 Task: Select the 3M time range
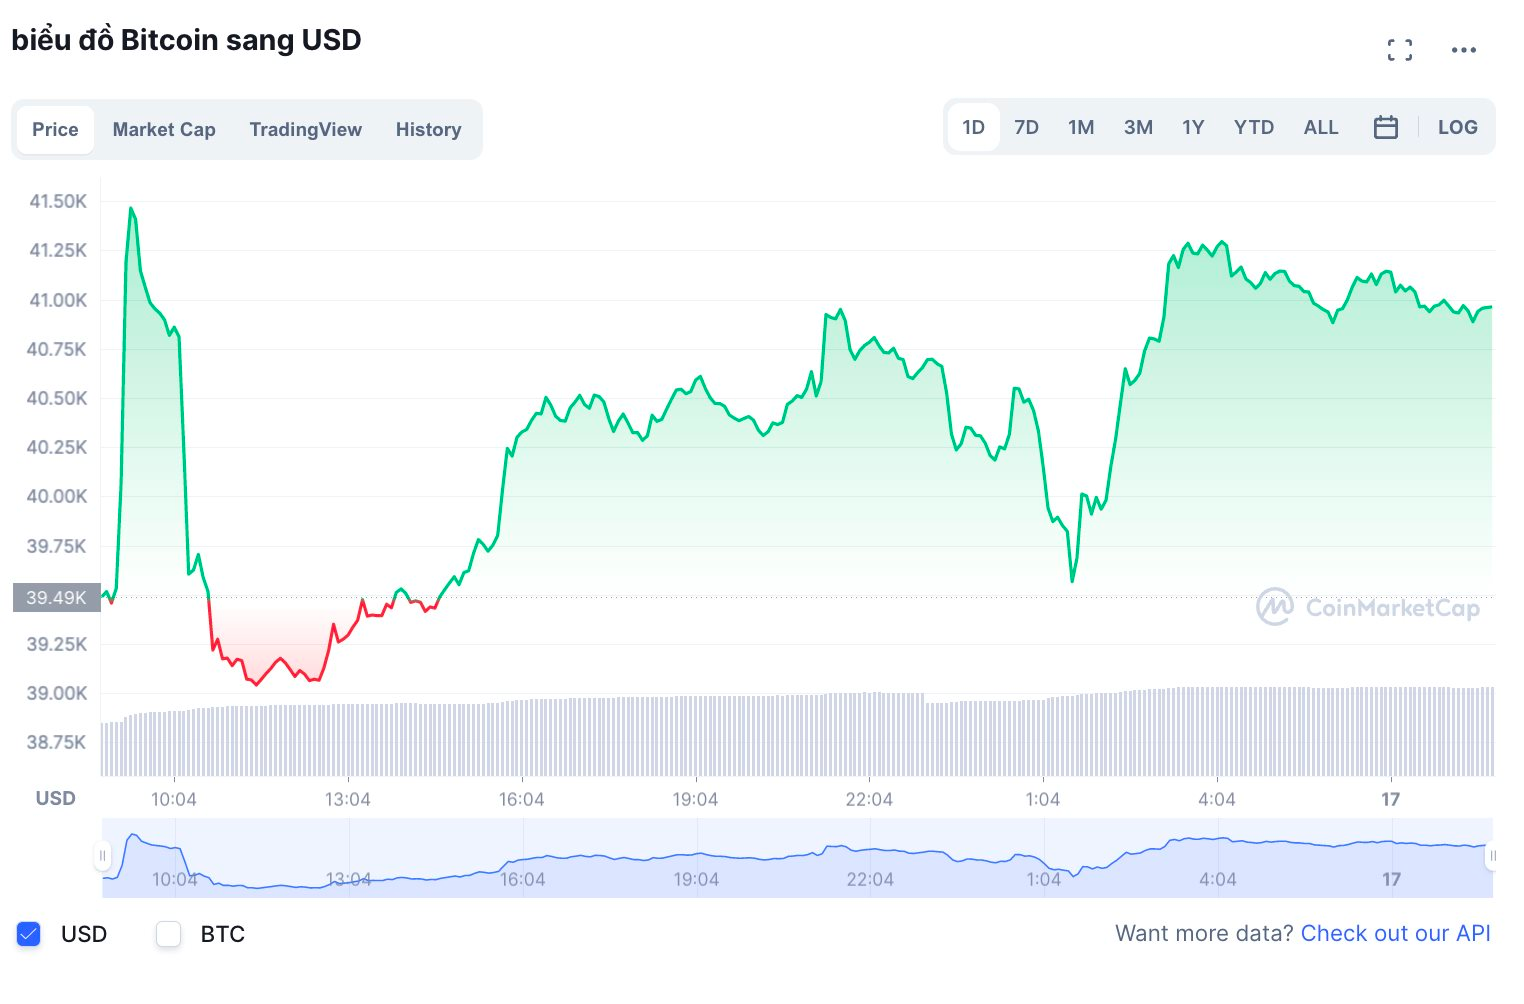1138,127
